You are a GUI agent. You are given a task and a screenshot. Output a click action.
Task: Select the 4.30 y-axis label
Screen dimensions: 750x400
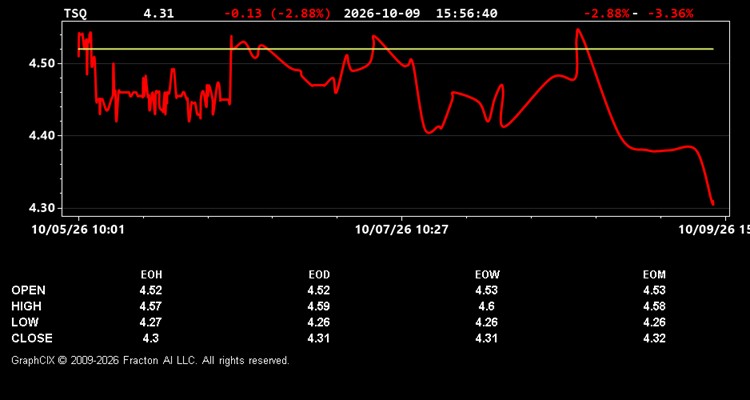[42, 209]
